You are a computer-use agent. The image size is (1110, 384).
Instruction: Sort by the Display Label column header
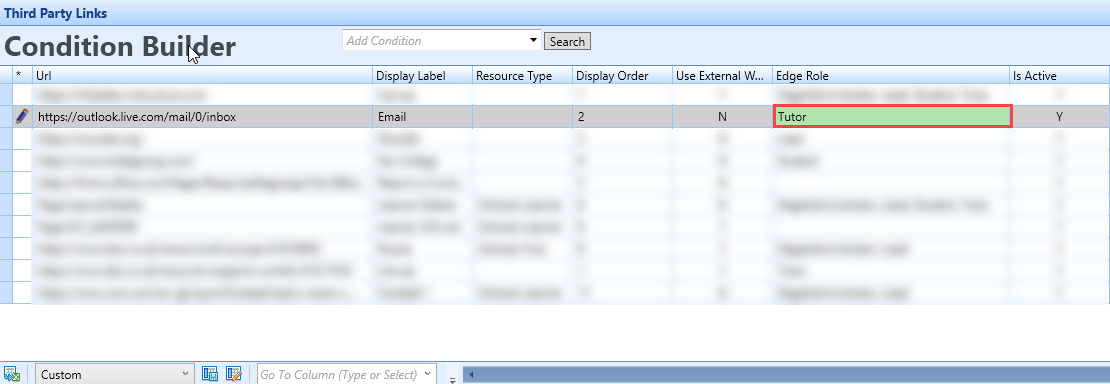click(423, 76)
